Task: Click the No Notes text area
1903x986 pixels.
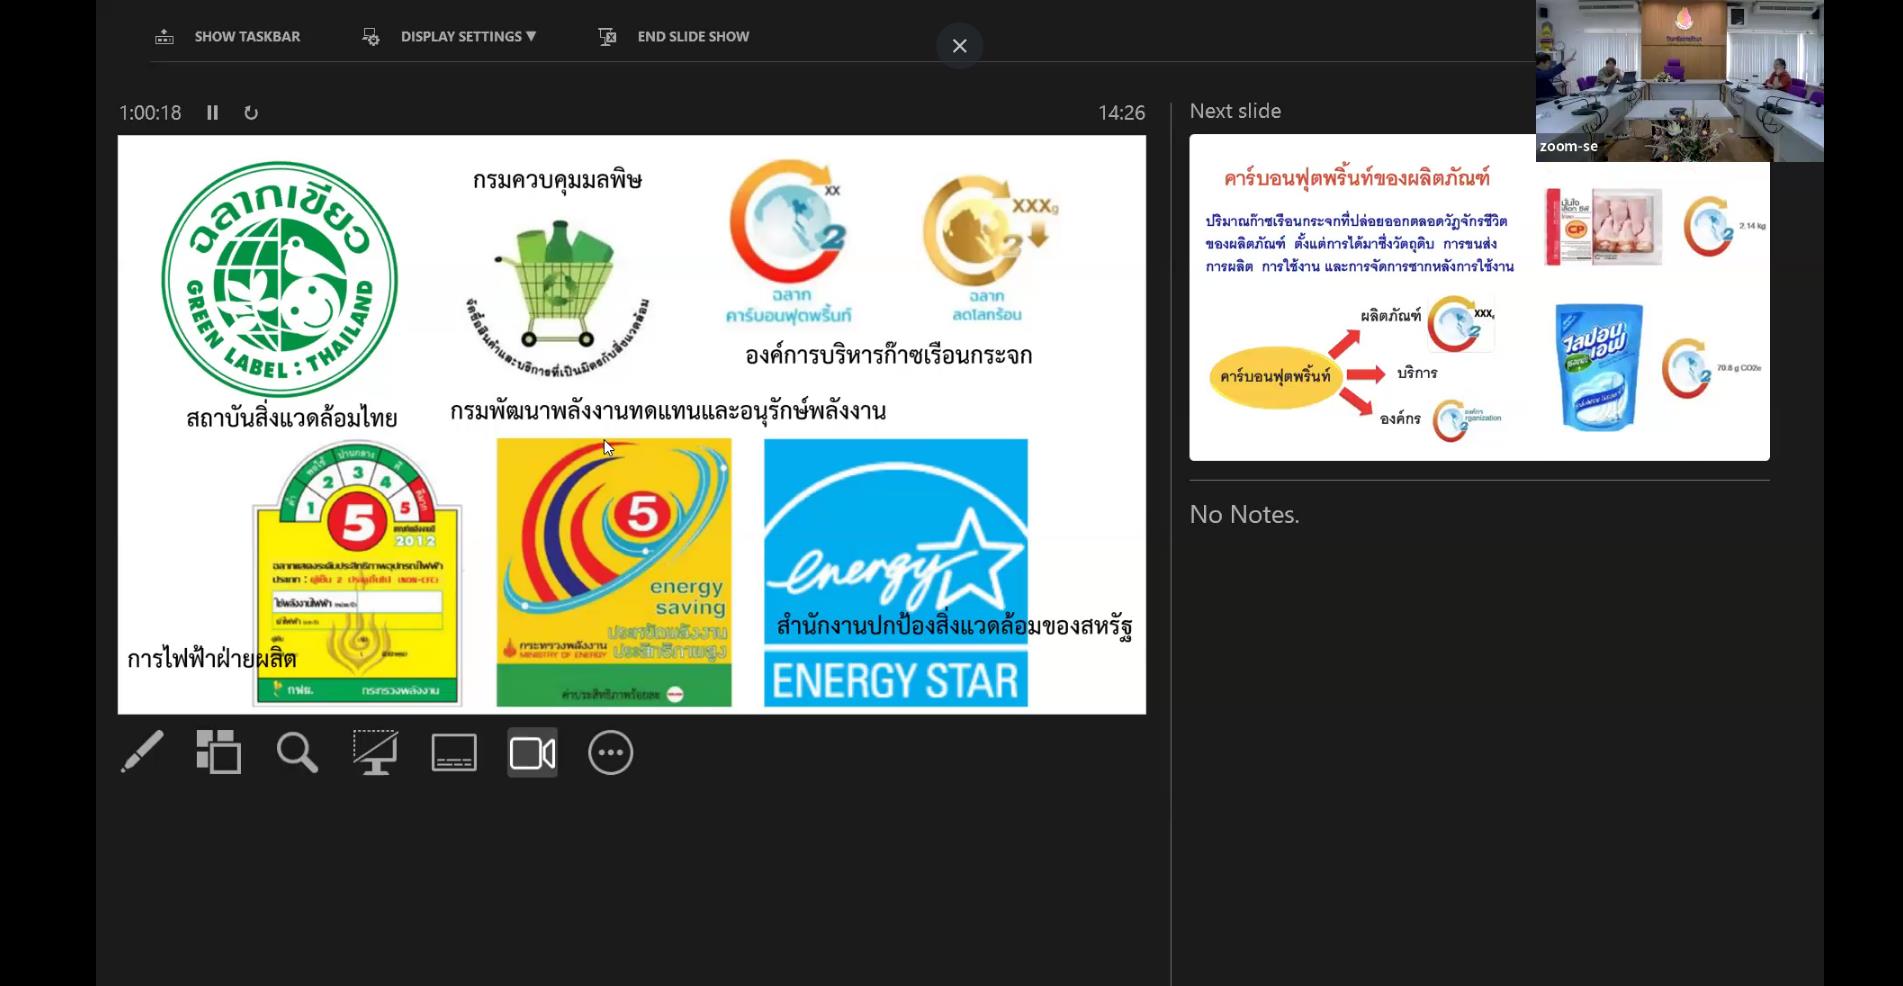Action: (1244, 514)
